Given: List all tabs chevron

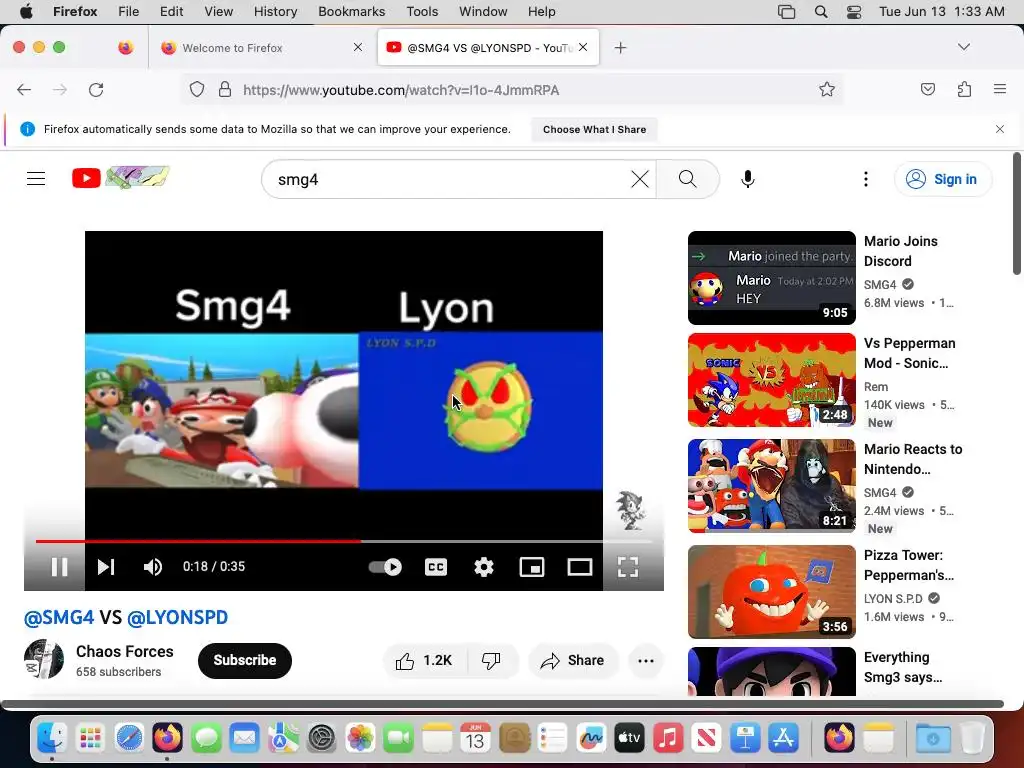Looking at the screenshot, I should [963, 47].
